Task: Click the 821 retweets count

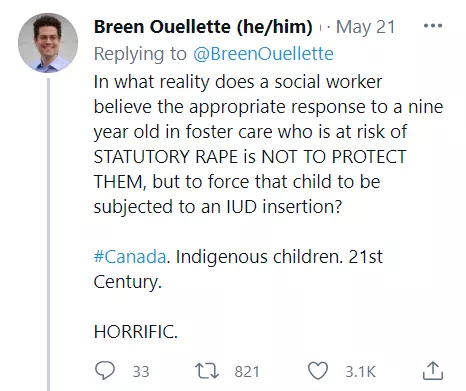Action: point(247,372)
